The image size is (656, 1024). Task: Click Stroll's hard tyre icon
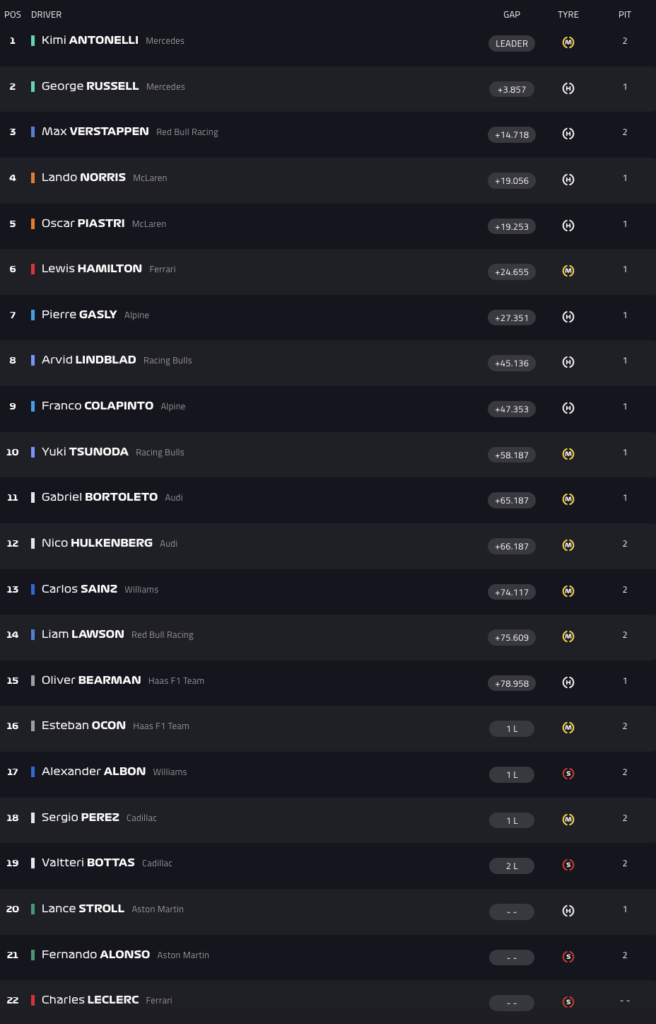coord(568,911)
